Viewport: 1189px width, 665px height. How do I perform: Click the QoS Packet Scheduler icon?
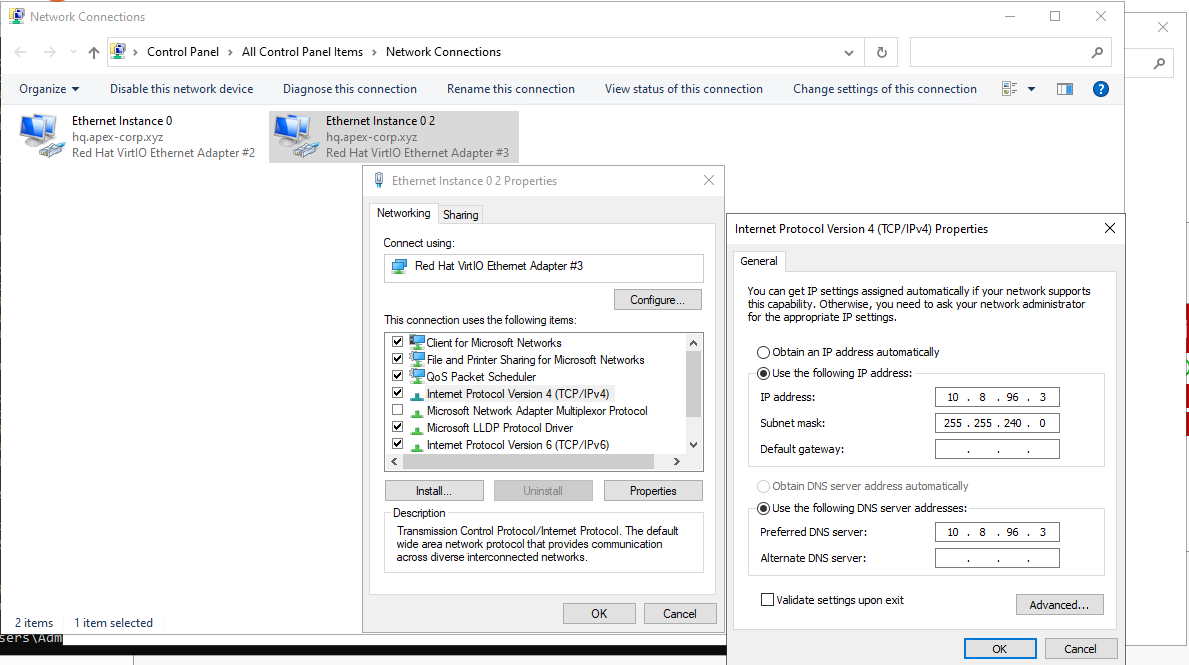(x=416, y=376)
